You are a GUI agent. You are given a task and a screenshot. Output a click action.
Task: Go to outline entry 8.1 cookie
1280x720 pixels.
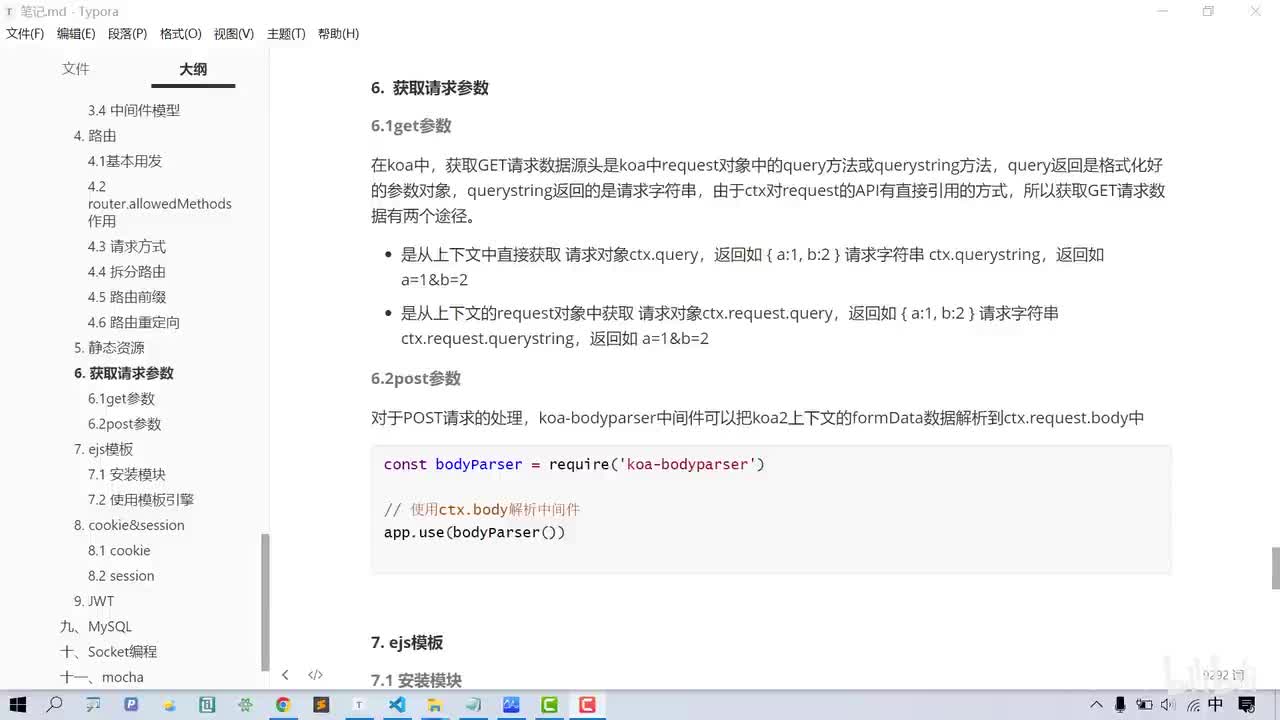pos(119,551)
